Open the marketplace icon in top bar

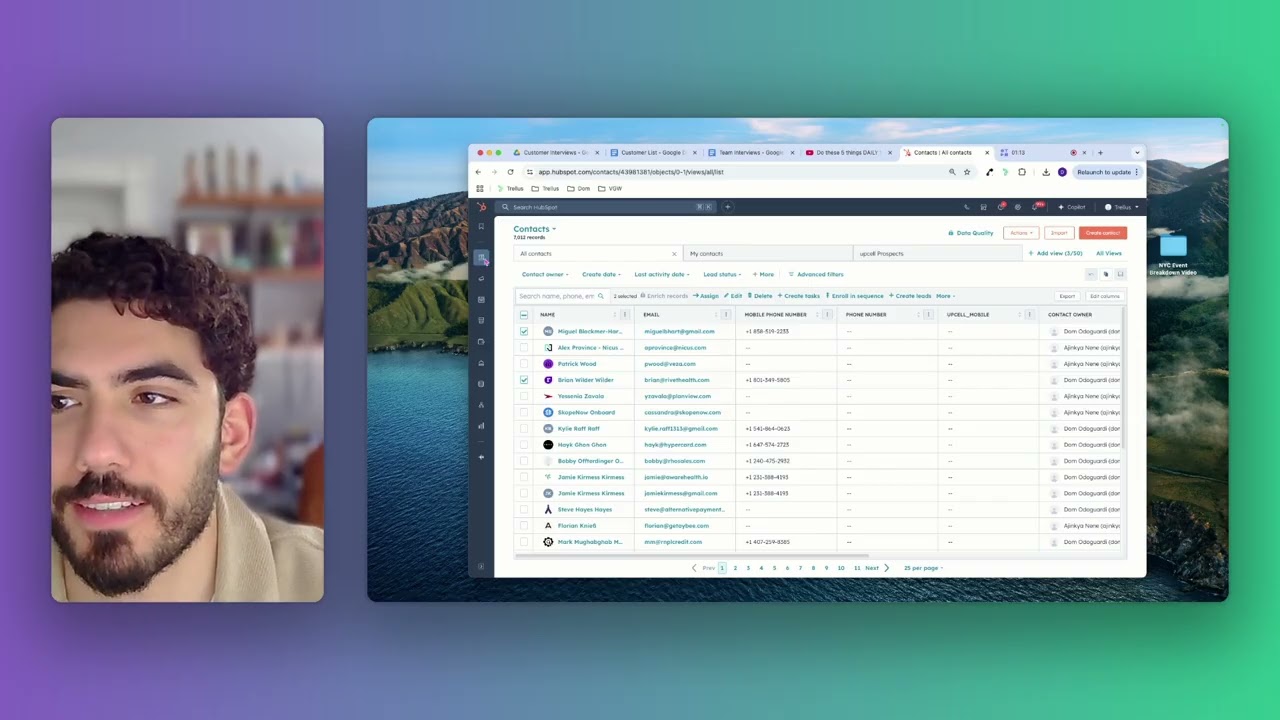[983, 207]
